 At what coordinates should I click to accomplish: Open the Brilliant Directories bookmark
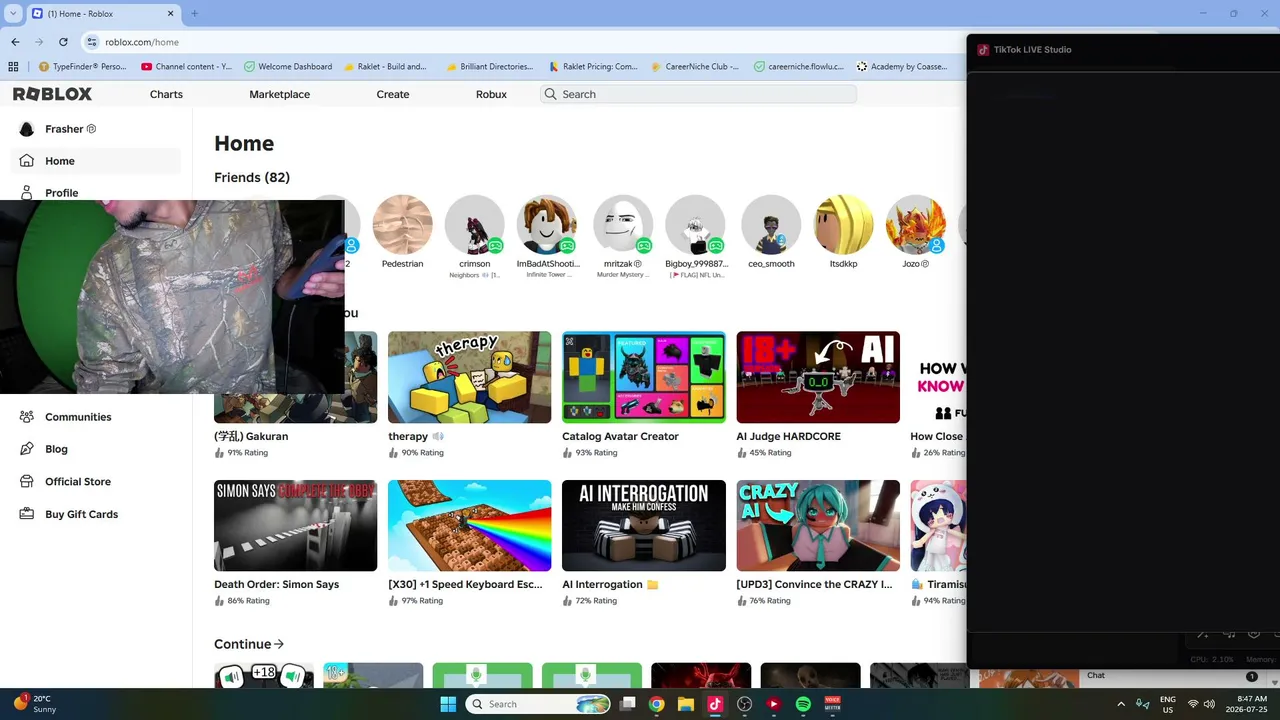pos(489,67)
